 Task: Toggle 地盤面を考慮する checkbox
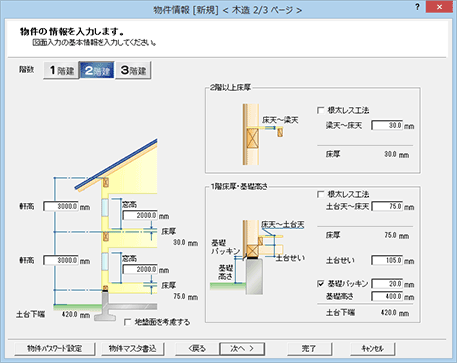coord(127,322)
